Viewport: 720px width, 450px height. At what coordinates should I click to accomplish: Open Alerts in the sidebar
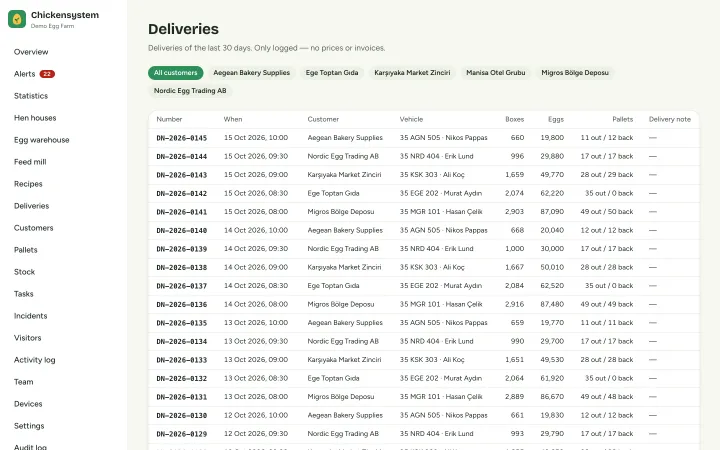tap(24, 74)
